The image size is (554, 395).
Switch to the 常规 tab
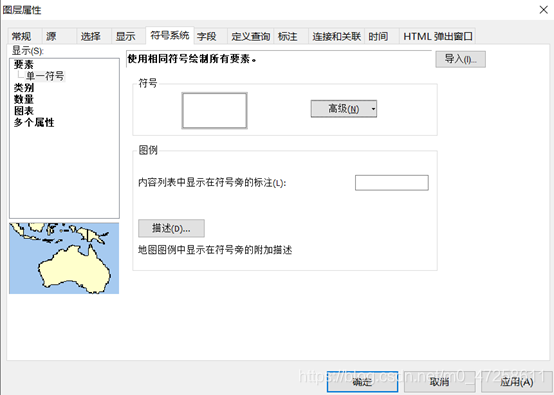[25, 36]
